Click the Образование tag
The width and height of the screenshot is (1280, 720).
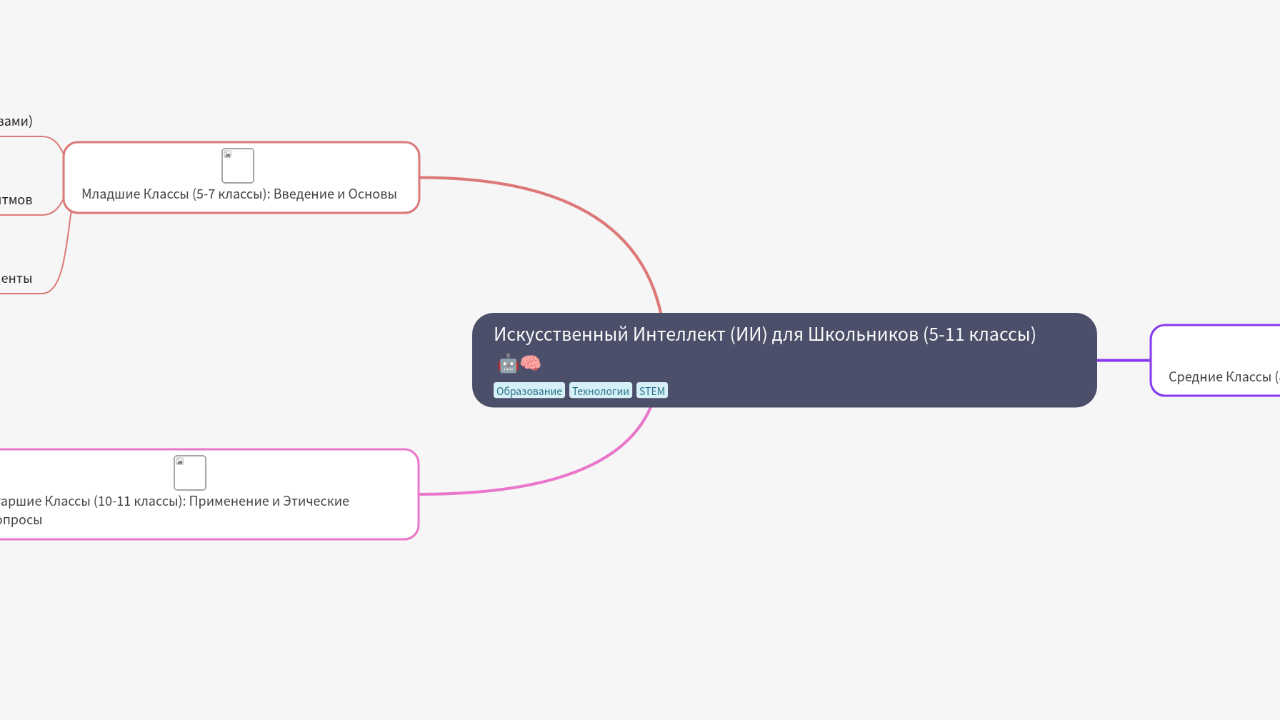(x=529, y=391)
